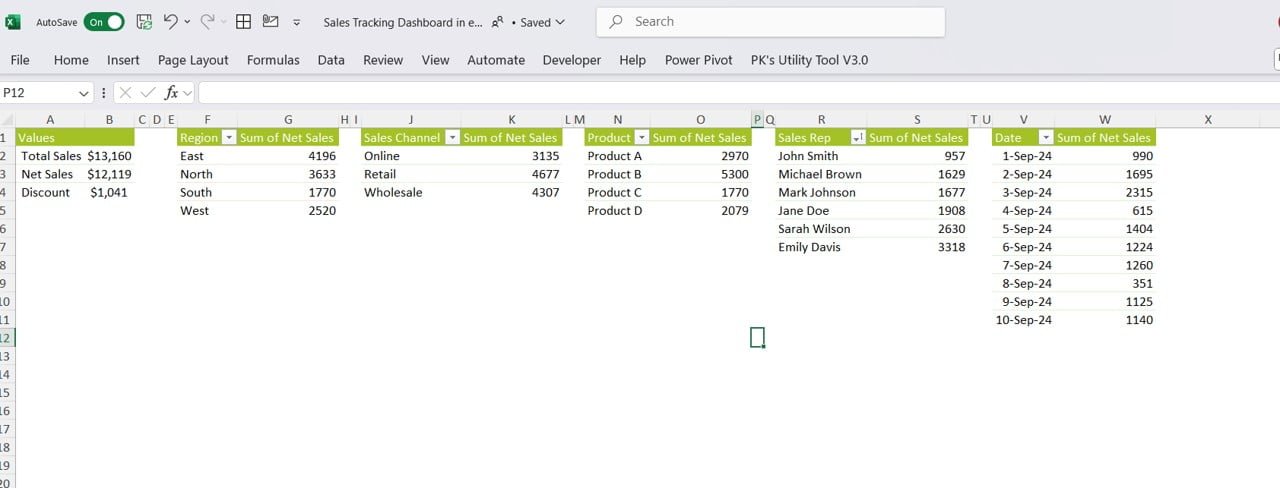Click the Redo arrow icon
The height and width of the screenshot is (488, 1280).
point(207,21)
